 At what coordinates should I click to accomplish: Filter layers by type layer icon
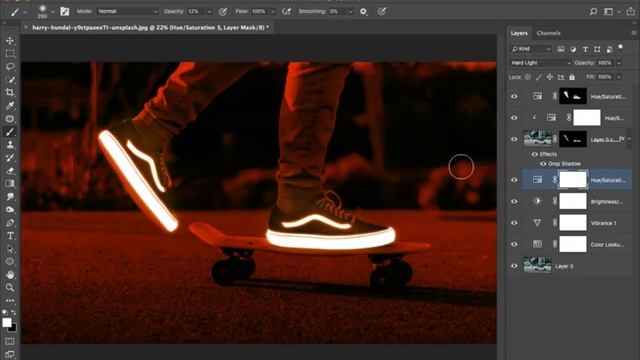click(585, 49)
